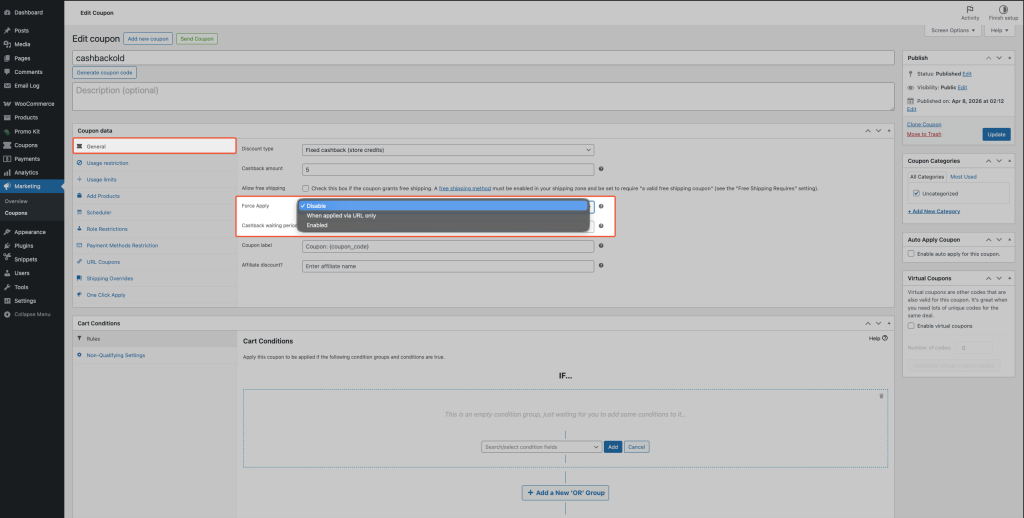
Task: Click the Affiliate name input field
Action: (x=448, y=267)
